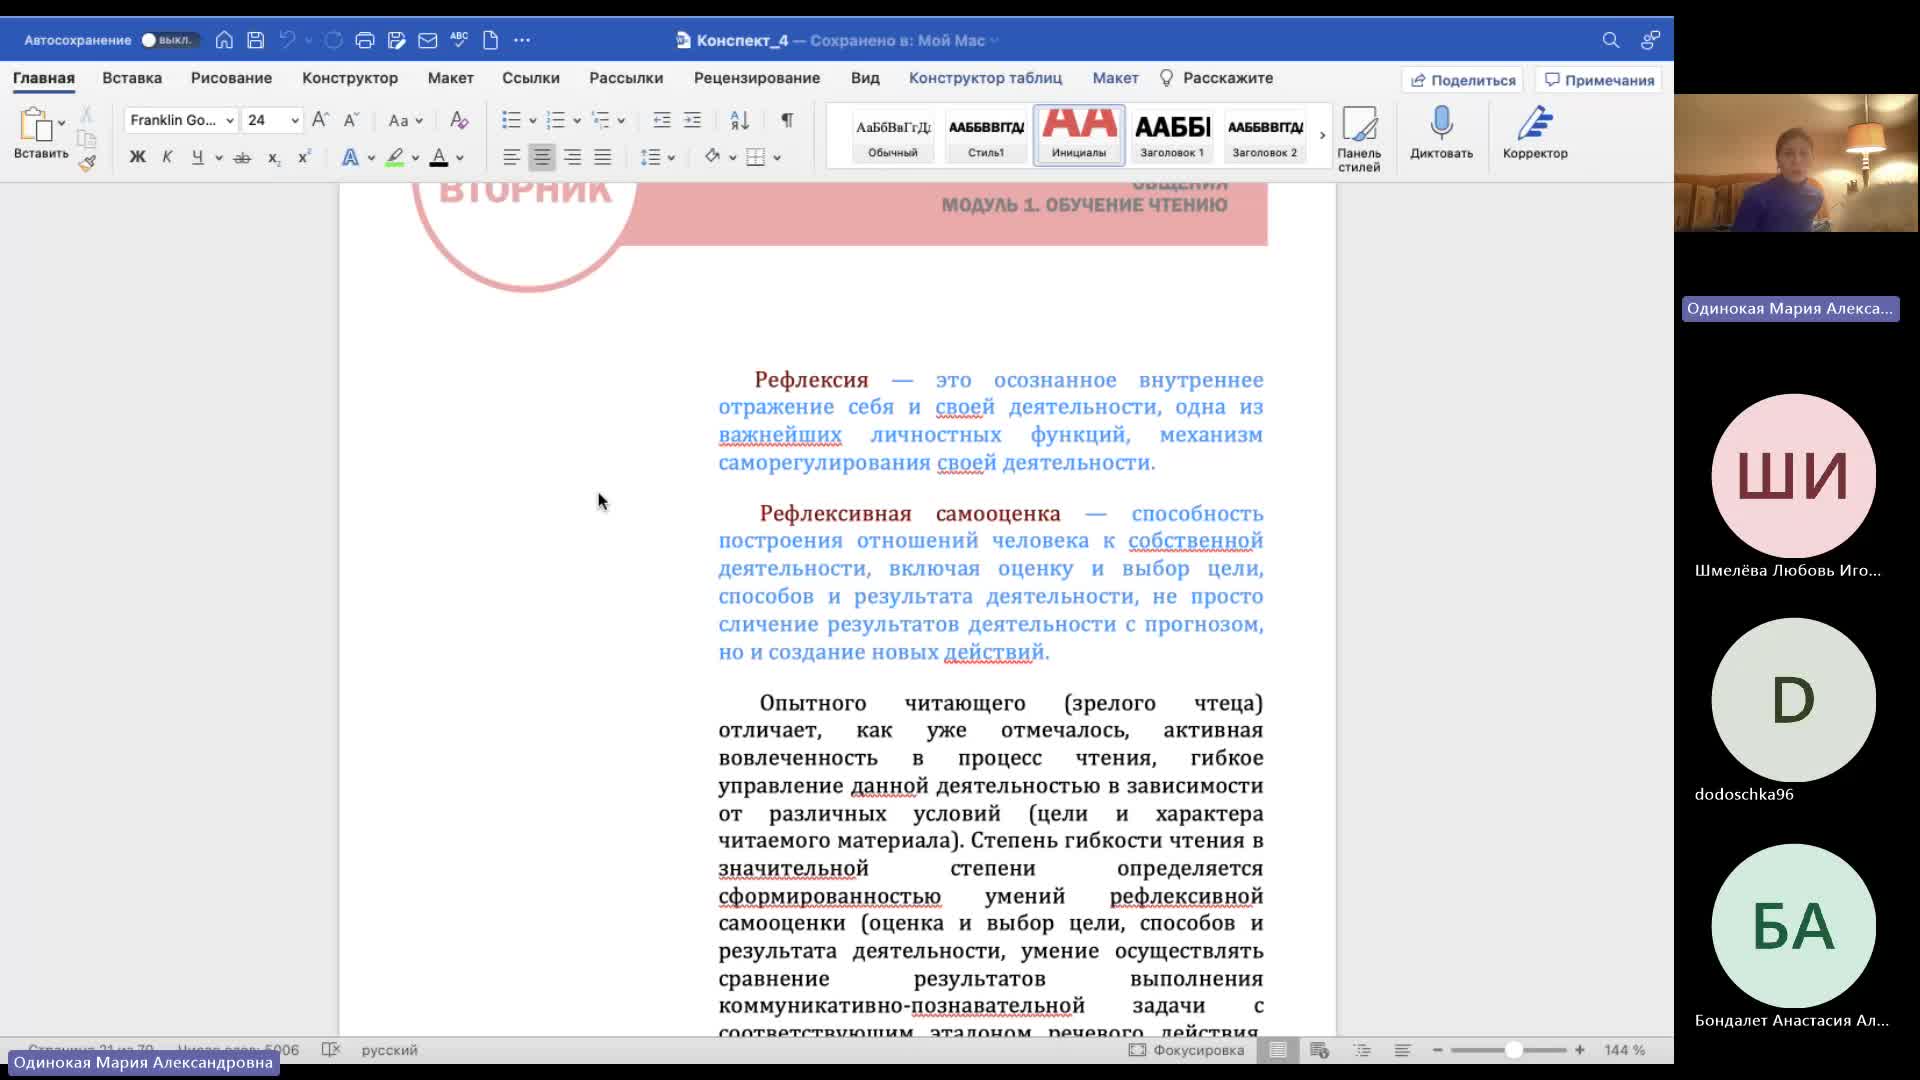
Task: Toggle Italic К formatting
Action: (x=167, y=157)
